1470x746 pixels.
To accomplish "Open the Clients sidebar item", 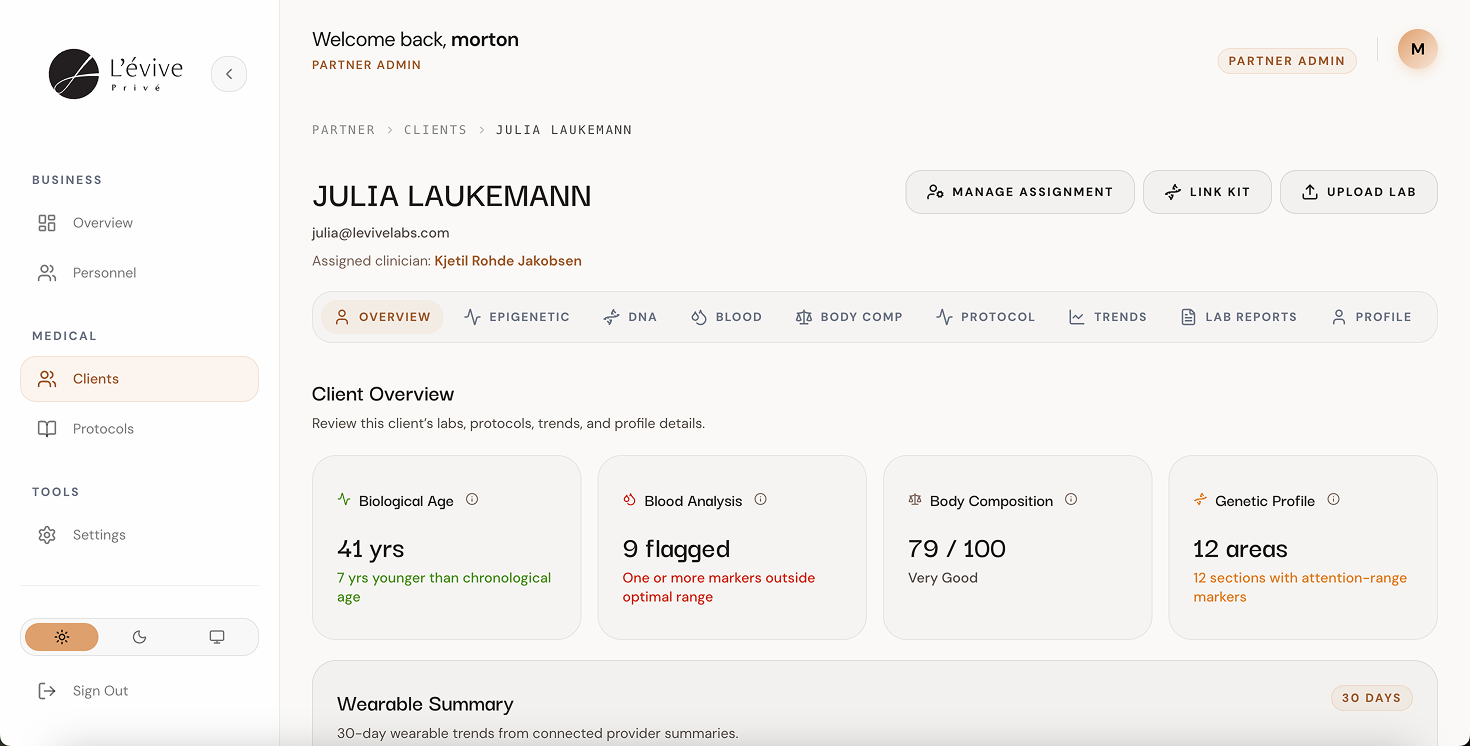I will (x=139, y=379).
